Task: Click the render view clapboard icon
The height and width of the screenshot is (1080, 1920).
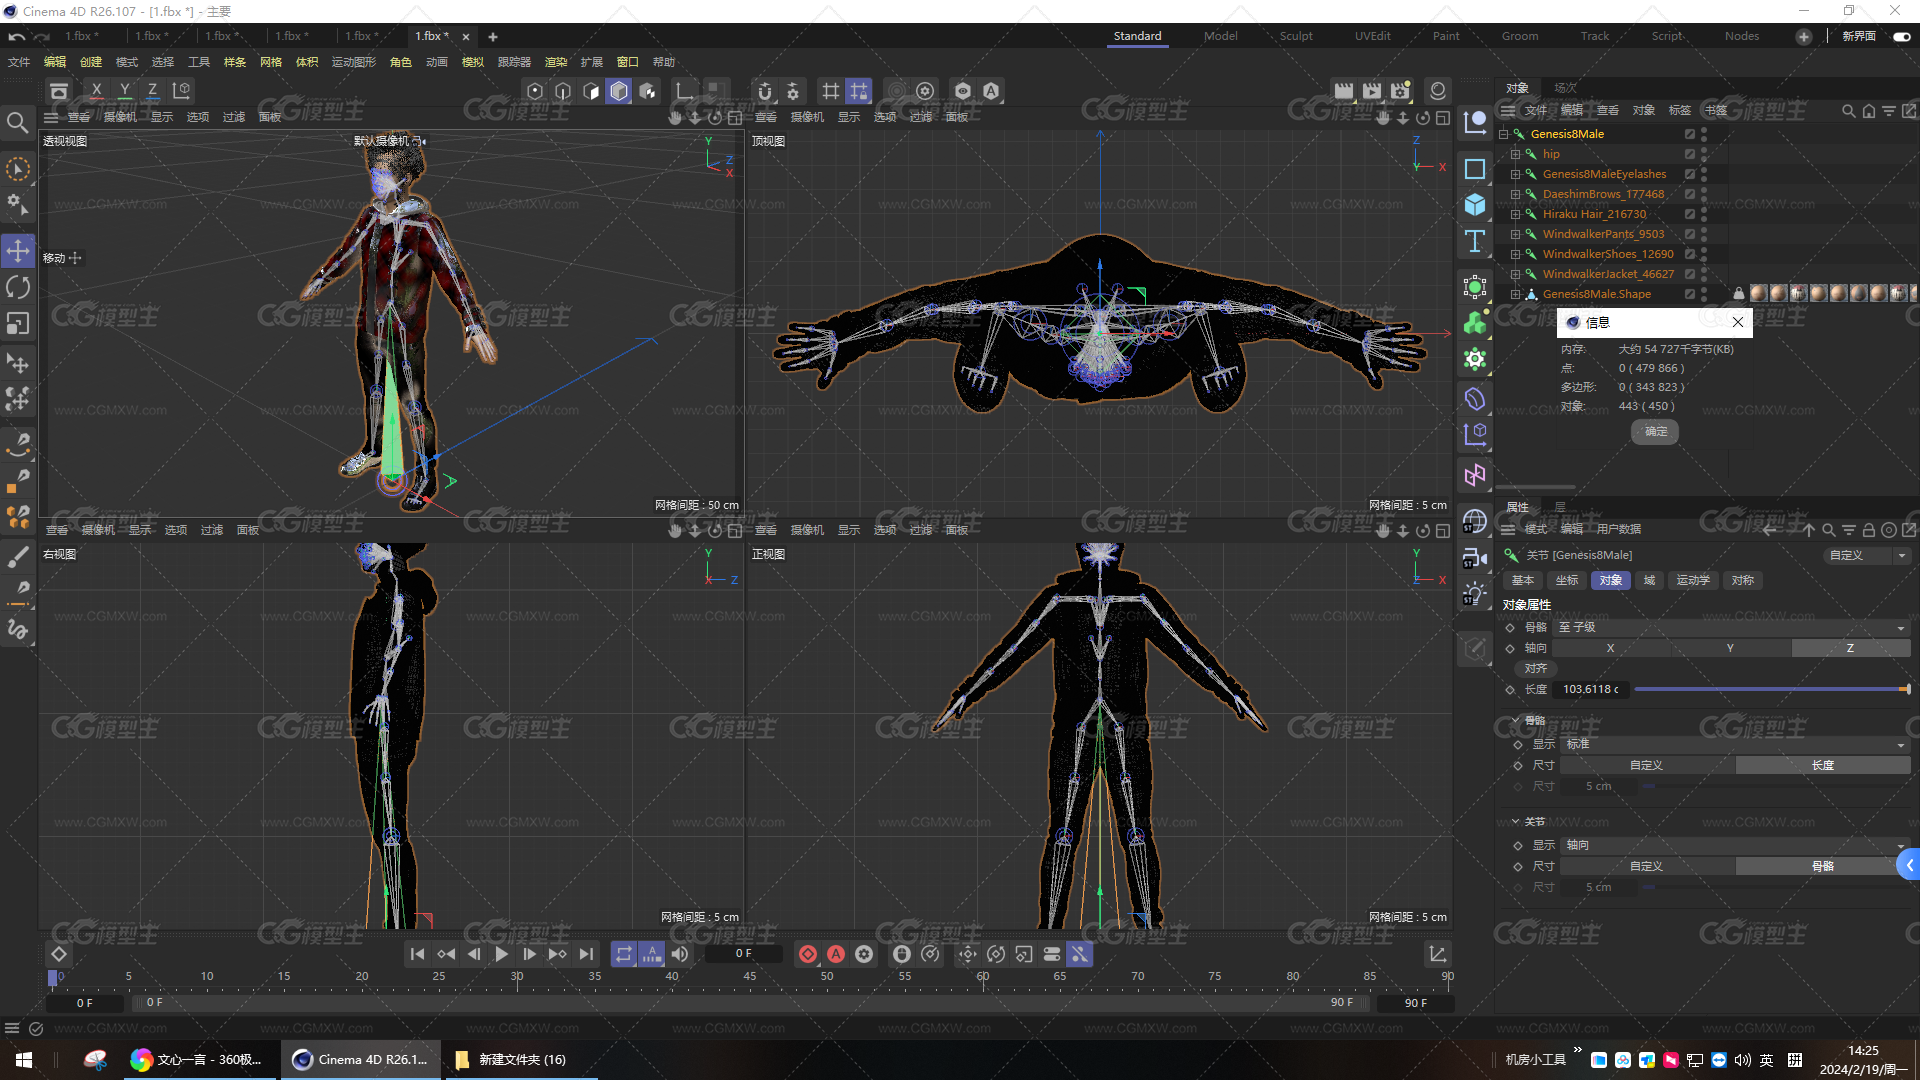Action: (x=1344, y=91)
